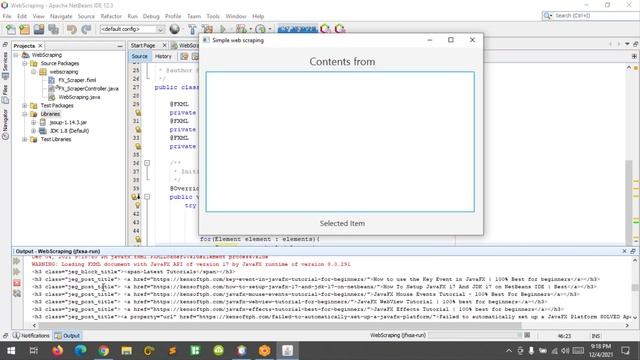
Task: Click the Clean and Build icon
Action: click(x=207, y=29)
